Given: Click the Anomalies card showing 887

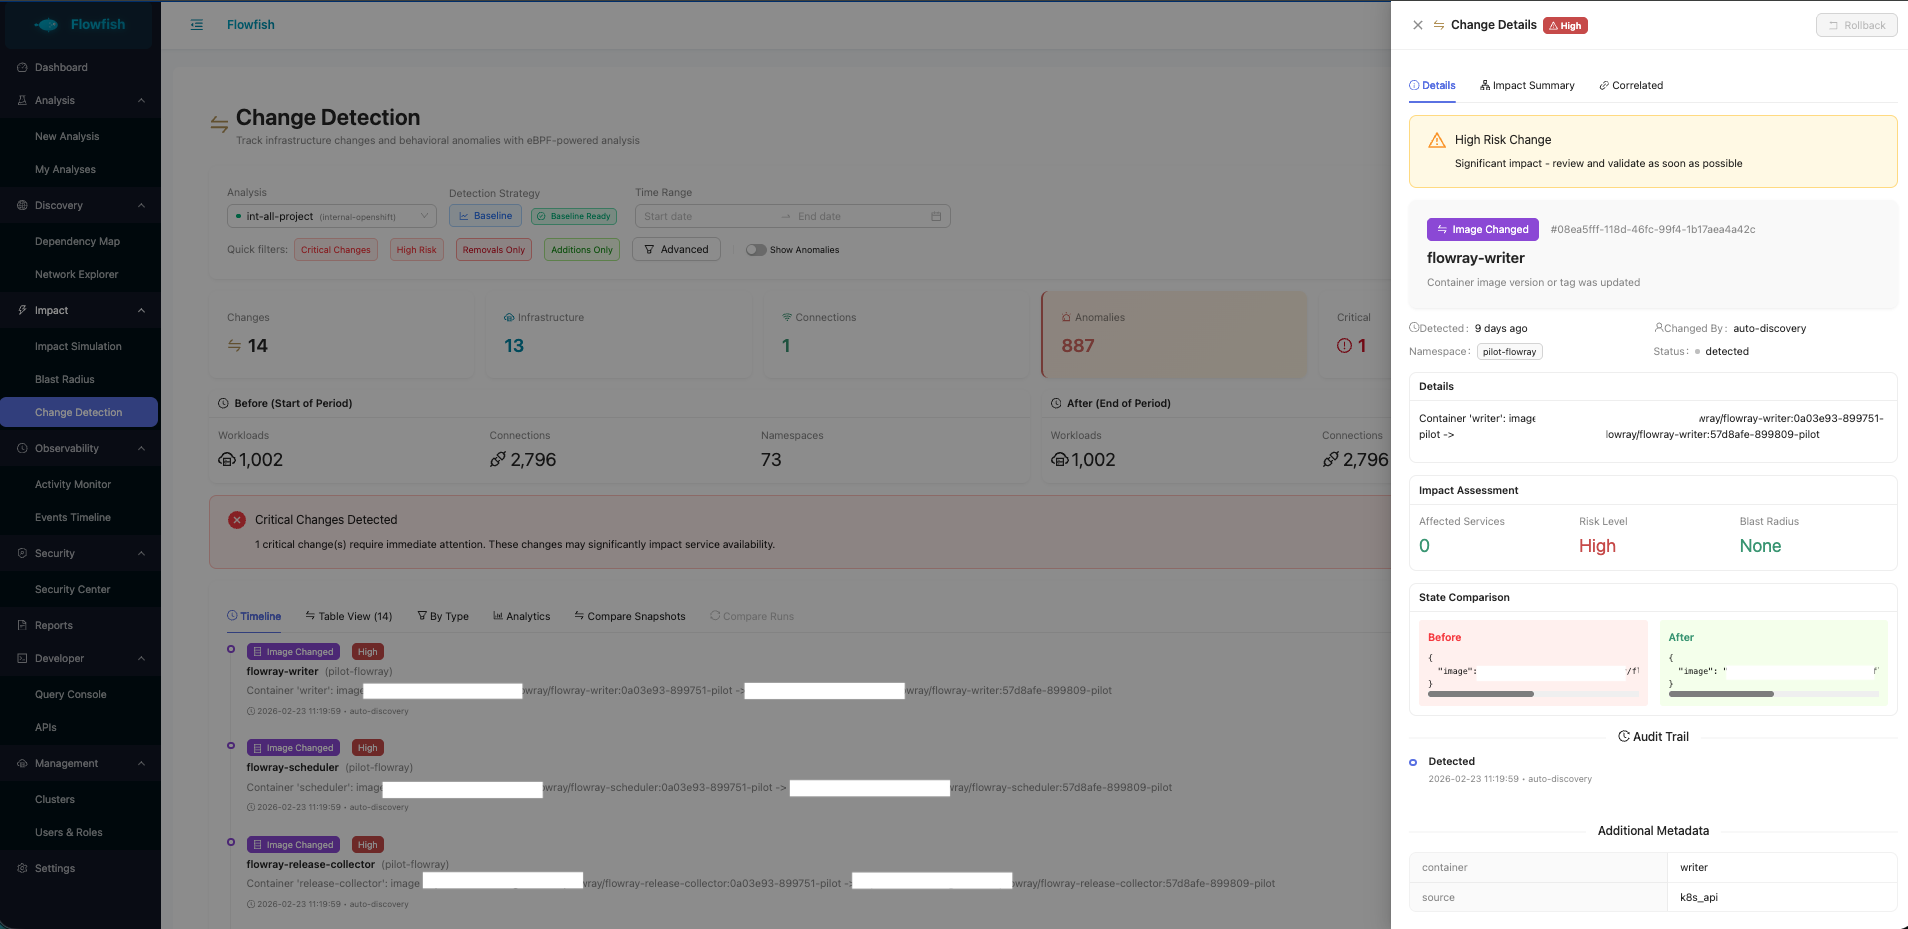Looking at the screenshot, I should [1174, 335].
